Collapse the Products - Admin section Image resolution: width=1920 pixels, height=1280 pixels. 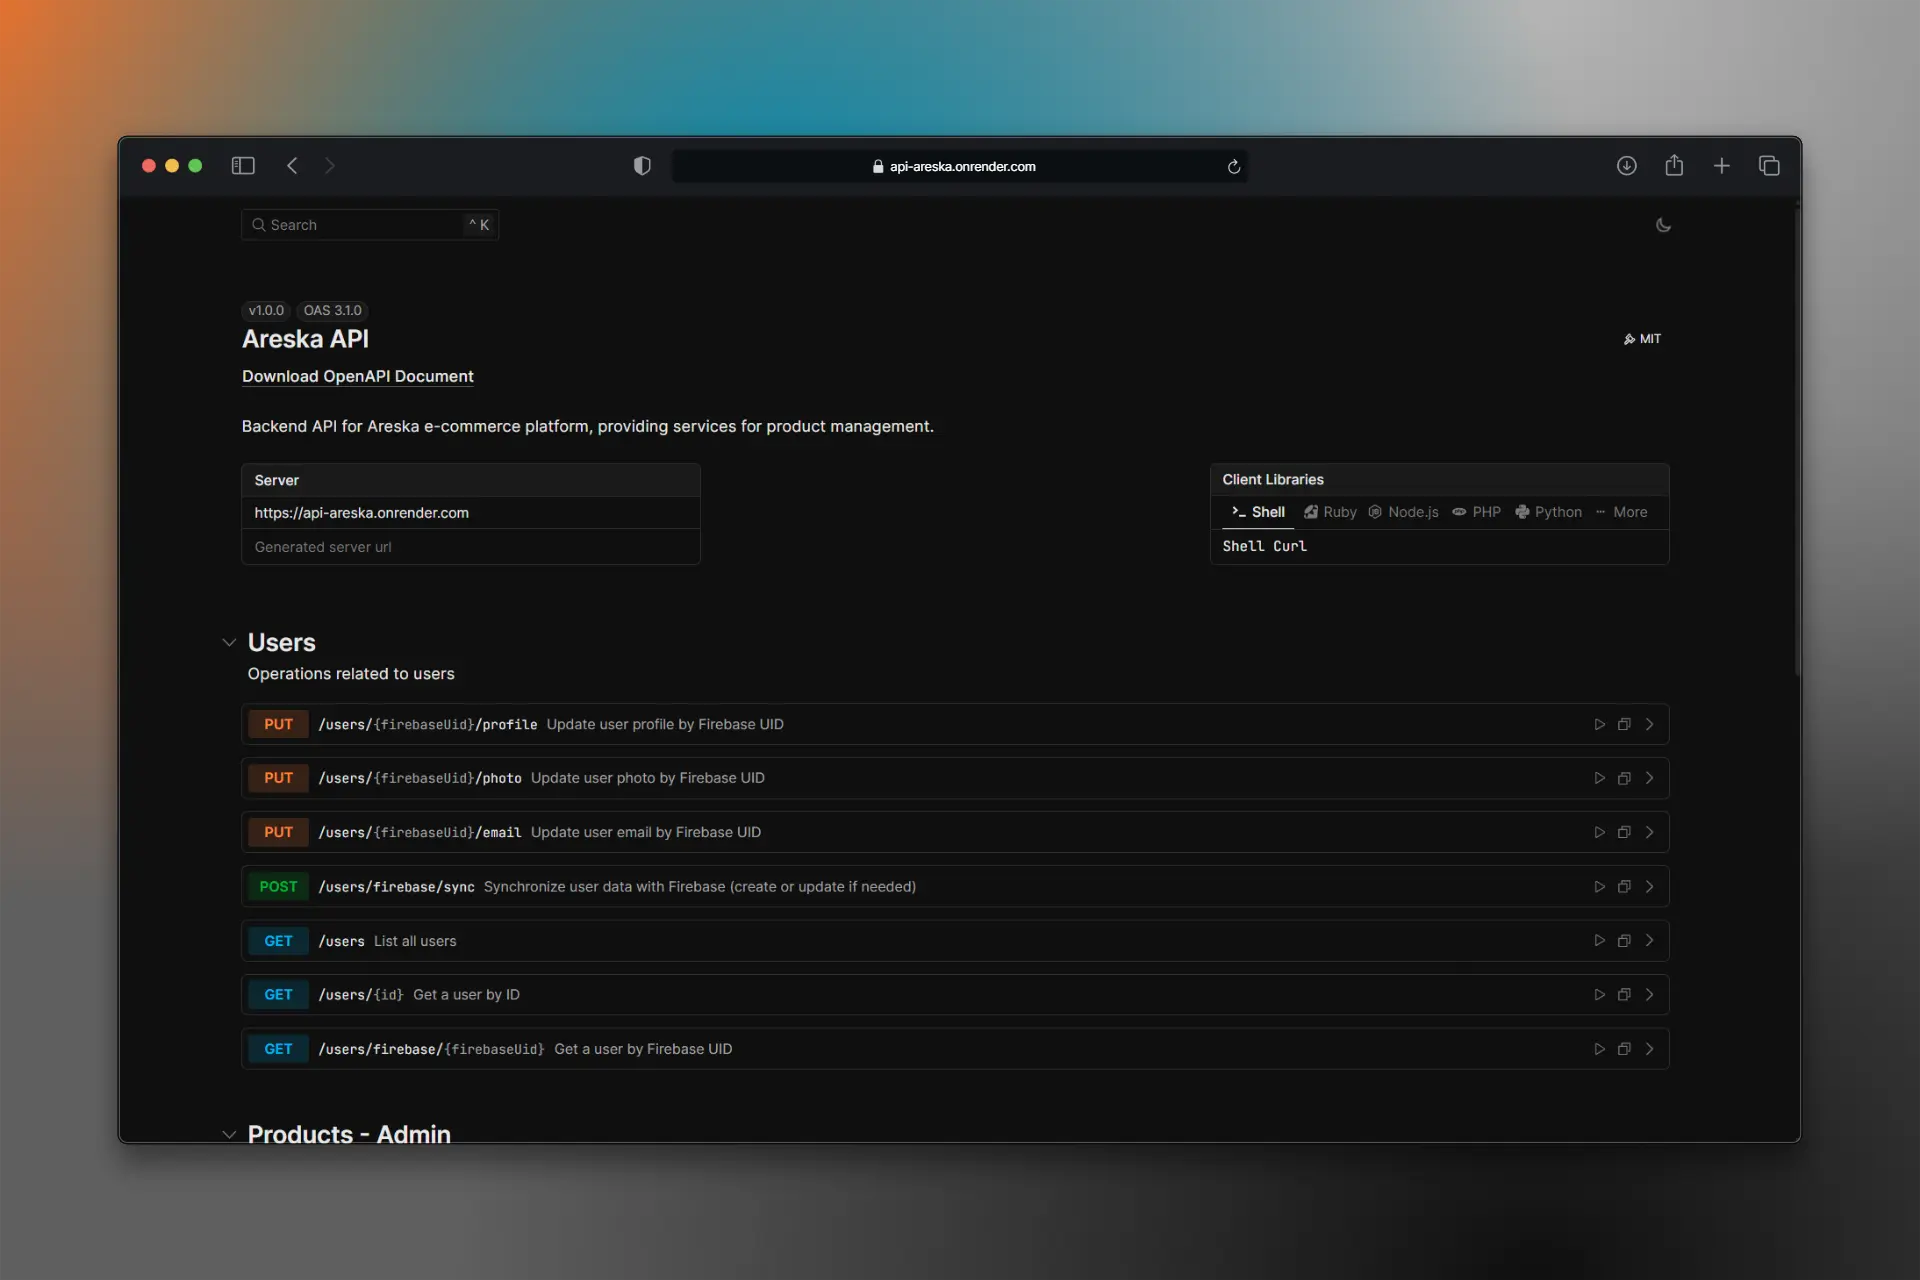coord(229,1135)
